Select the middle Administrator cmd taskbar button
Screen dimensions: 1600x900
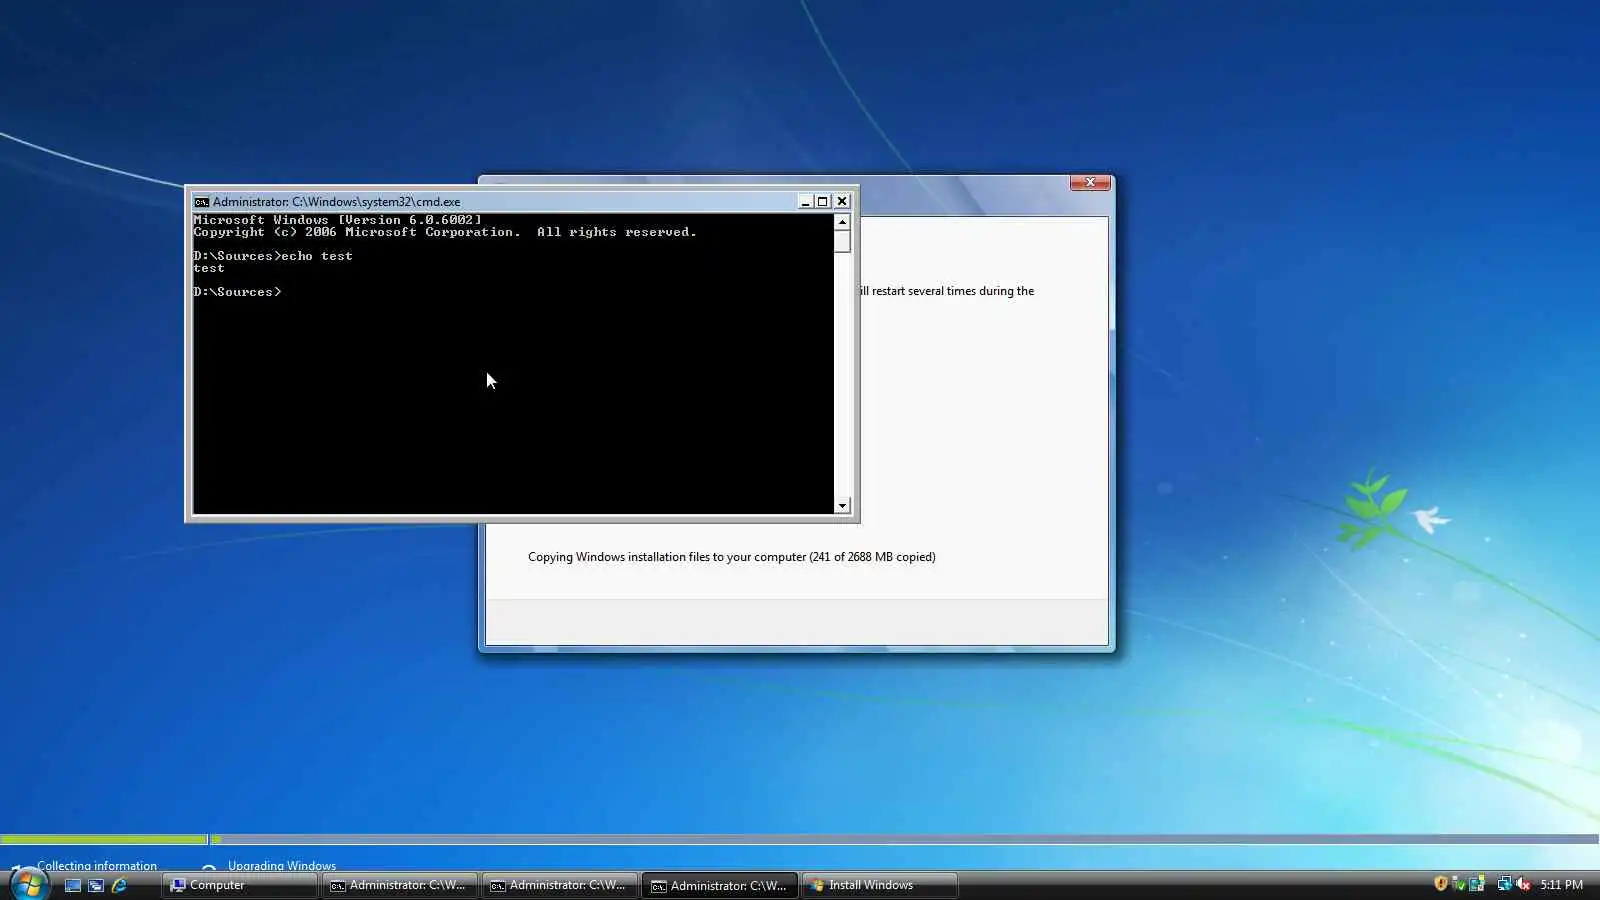point(560,885)
